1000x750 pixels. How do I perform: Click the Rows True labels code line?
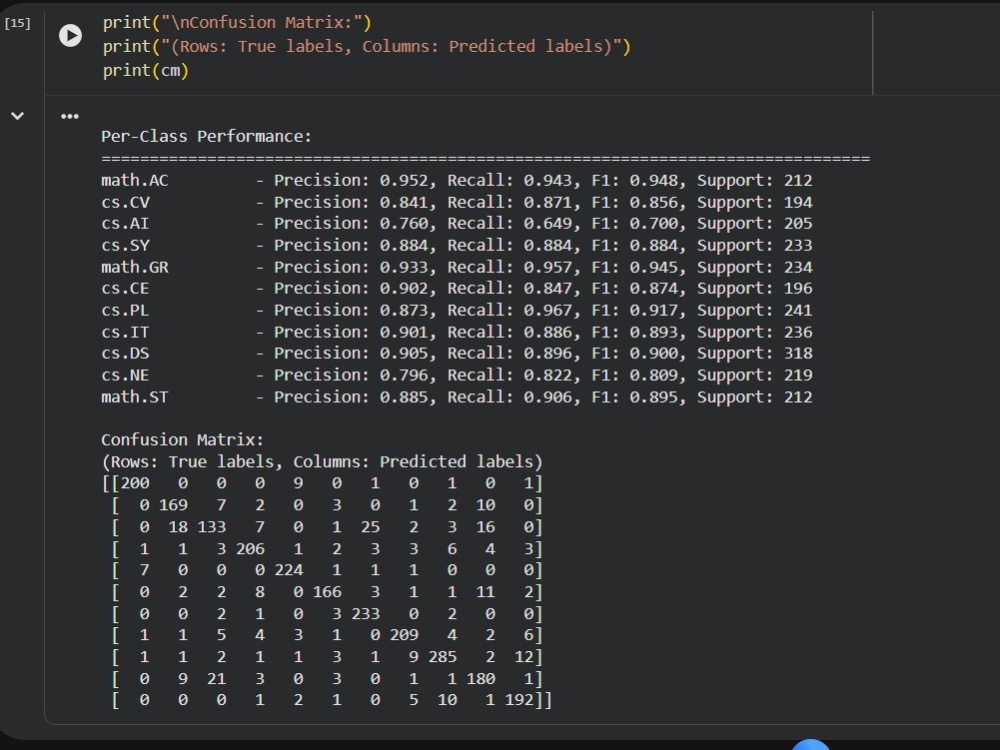click(x=367, y=47)
